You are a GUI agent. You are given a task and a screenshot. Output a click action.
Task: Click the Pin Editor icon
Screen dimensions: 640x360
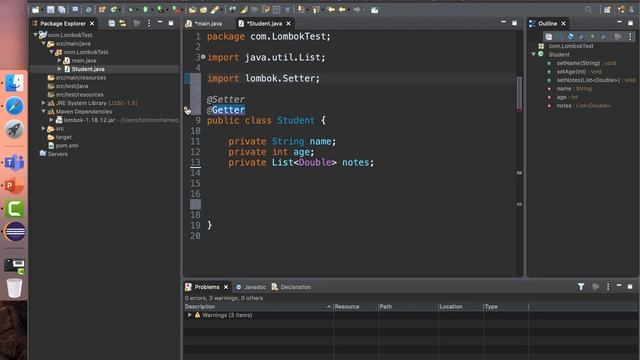(374, 9)
